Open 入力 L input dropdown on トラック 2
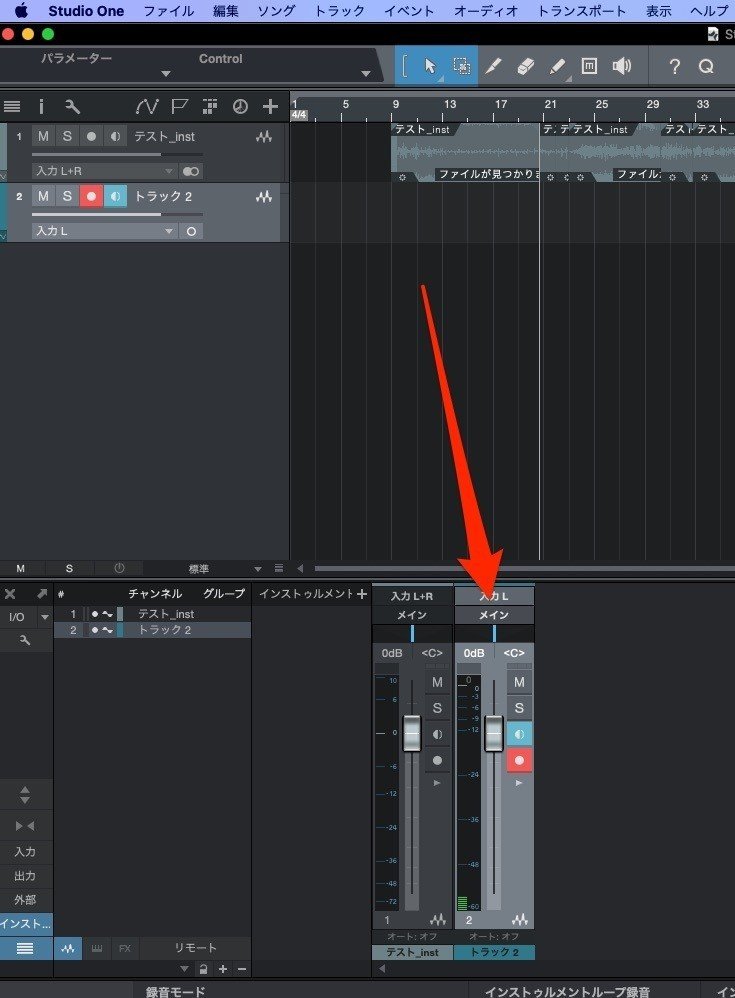Screen dimensions: 735x998 coord(104,231)
